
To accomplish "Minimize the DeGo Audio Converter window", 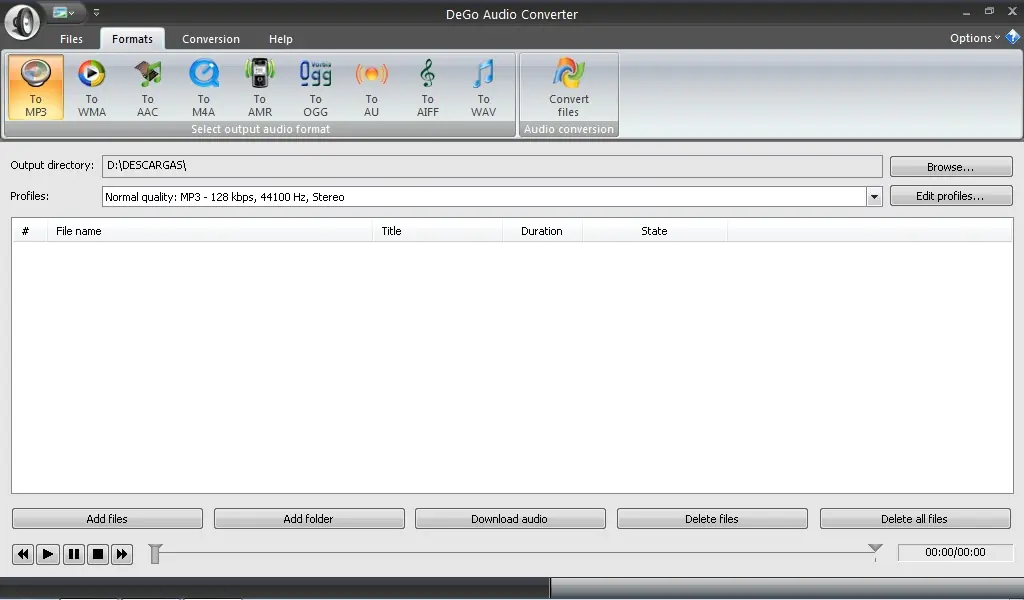I will point(966,12).
